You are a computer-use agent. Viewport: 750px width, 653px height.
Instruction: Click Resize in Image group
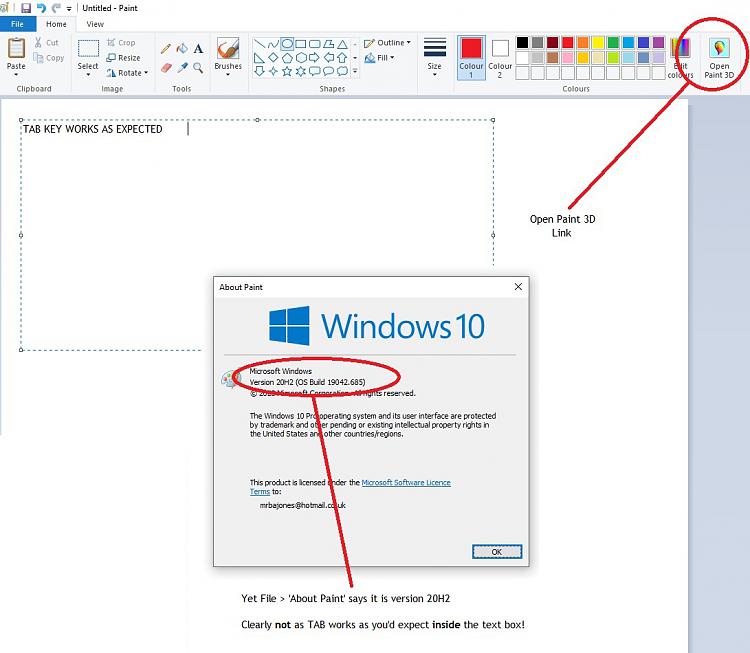[x=123, y=58]
